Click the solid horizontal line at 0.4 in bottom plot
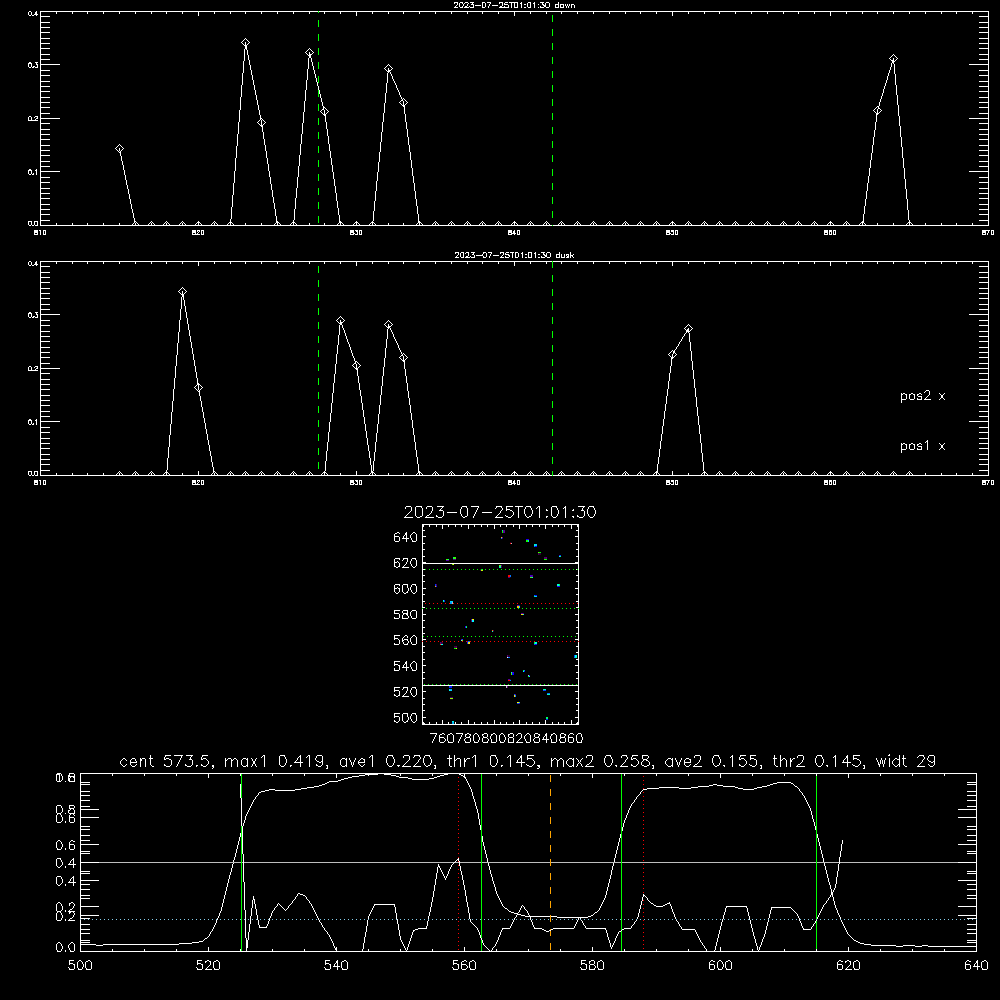The width and height of the screenshot is (1000, 1000). coord(528,862)
